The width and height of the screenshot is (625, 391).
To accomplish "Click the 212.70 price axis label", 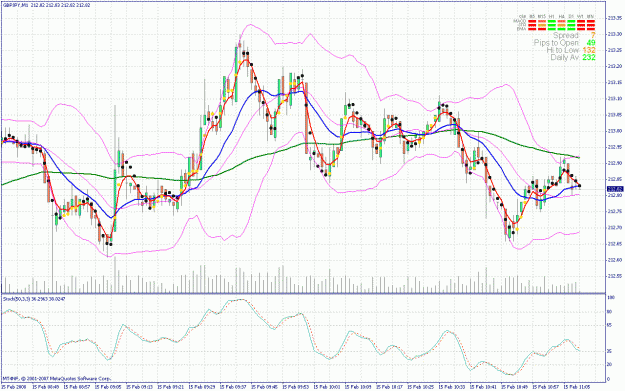I will pos(615,228).
